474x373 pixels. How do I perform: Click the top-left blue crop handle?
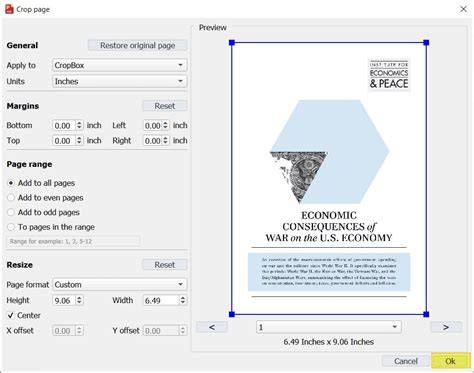[x=232, y=43]
